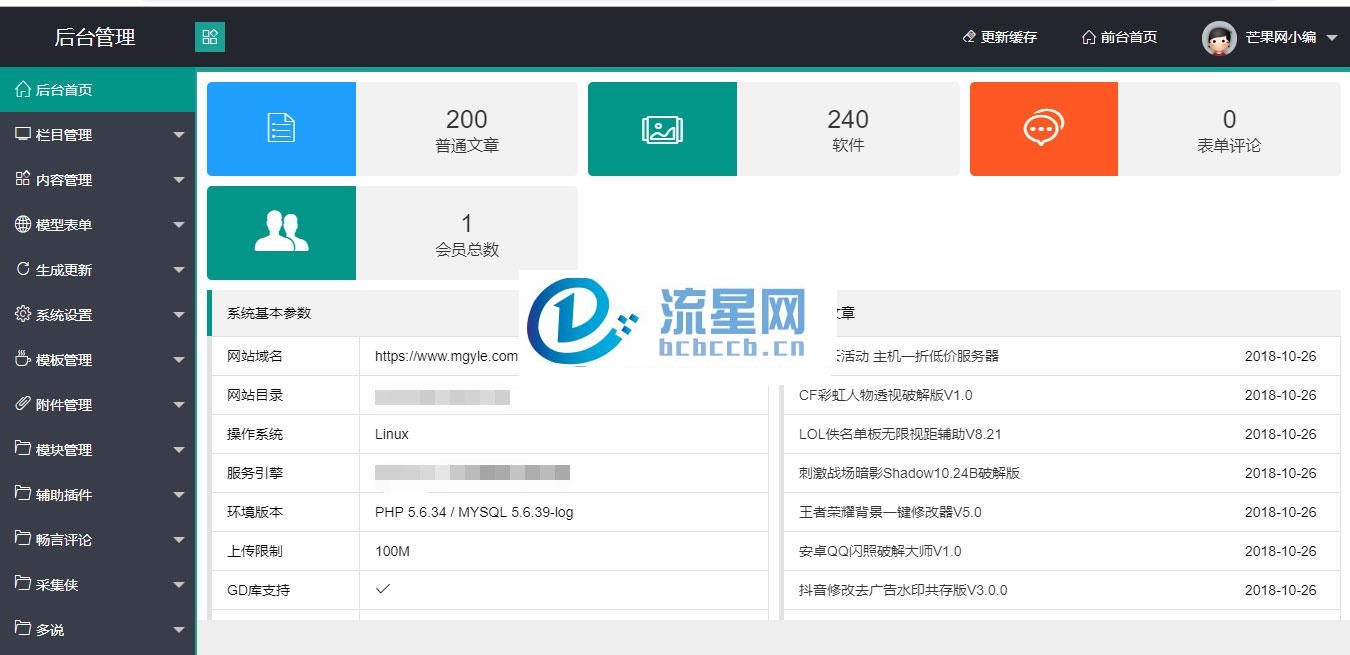1350x655 pixels.
Task: Click the grid icon beside 内容管理
Action: (23, 179)
